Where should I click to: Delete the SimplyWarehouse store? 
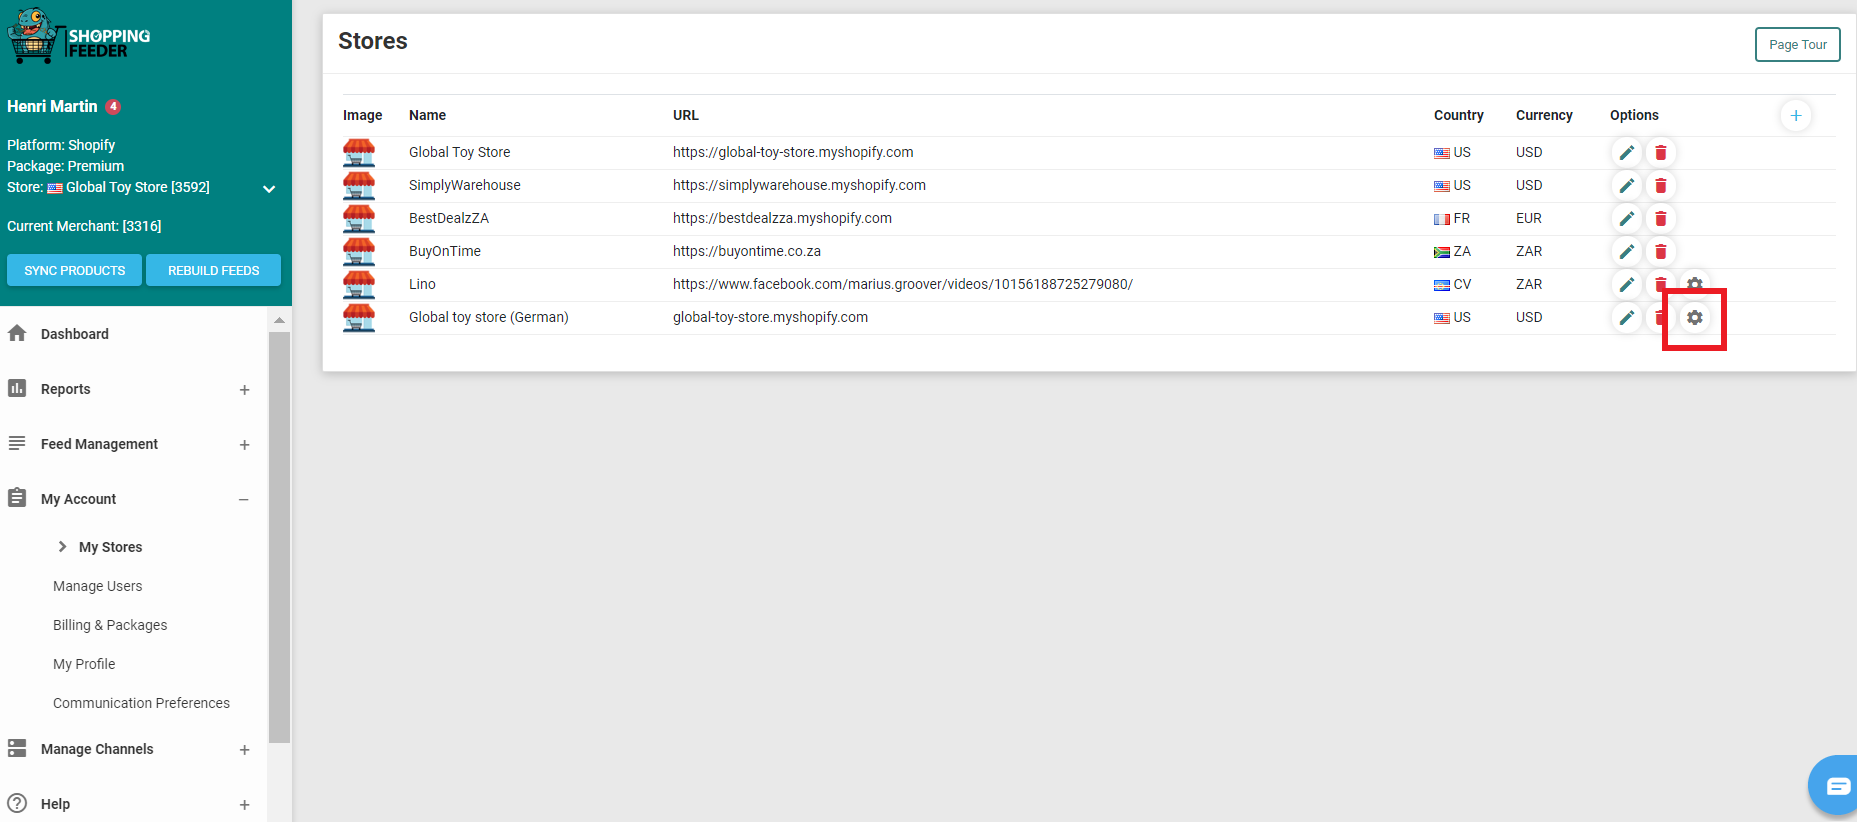[1661, 185]
